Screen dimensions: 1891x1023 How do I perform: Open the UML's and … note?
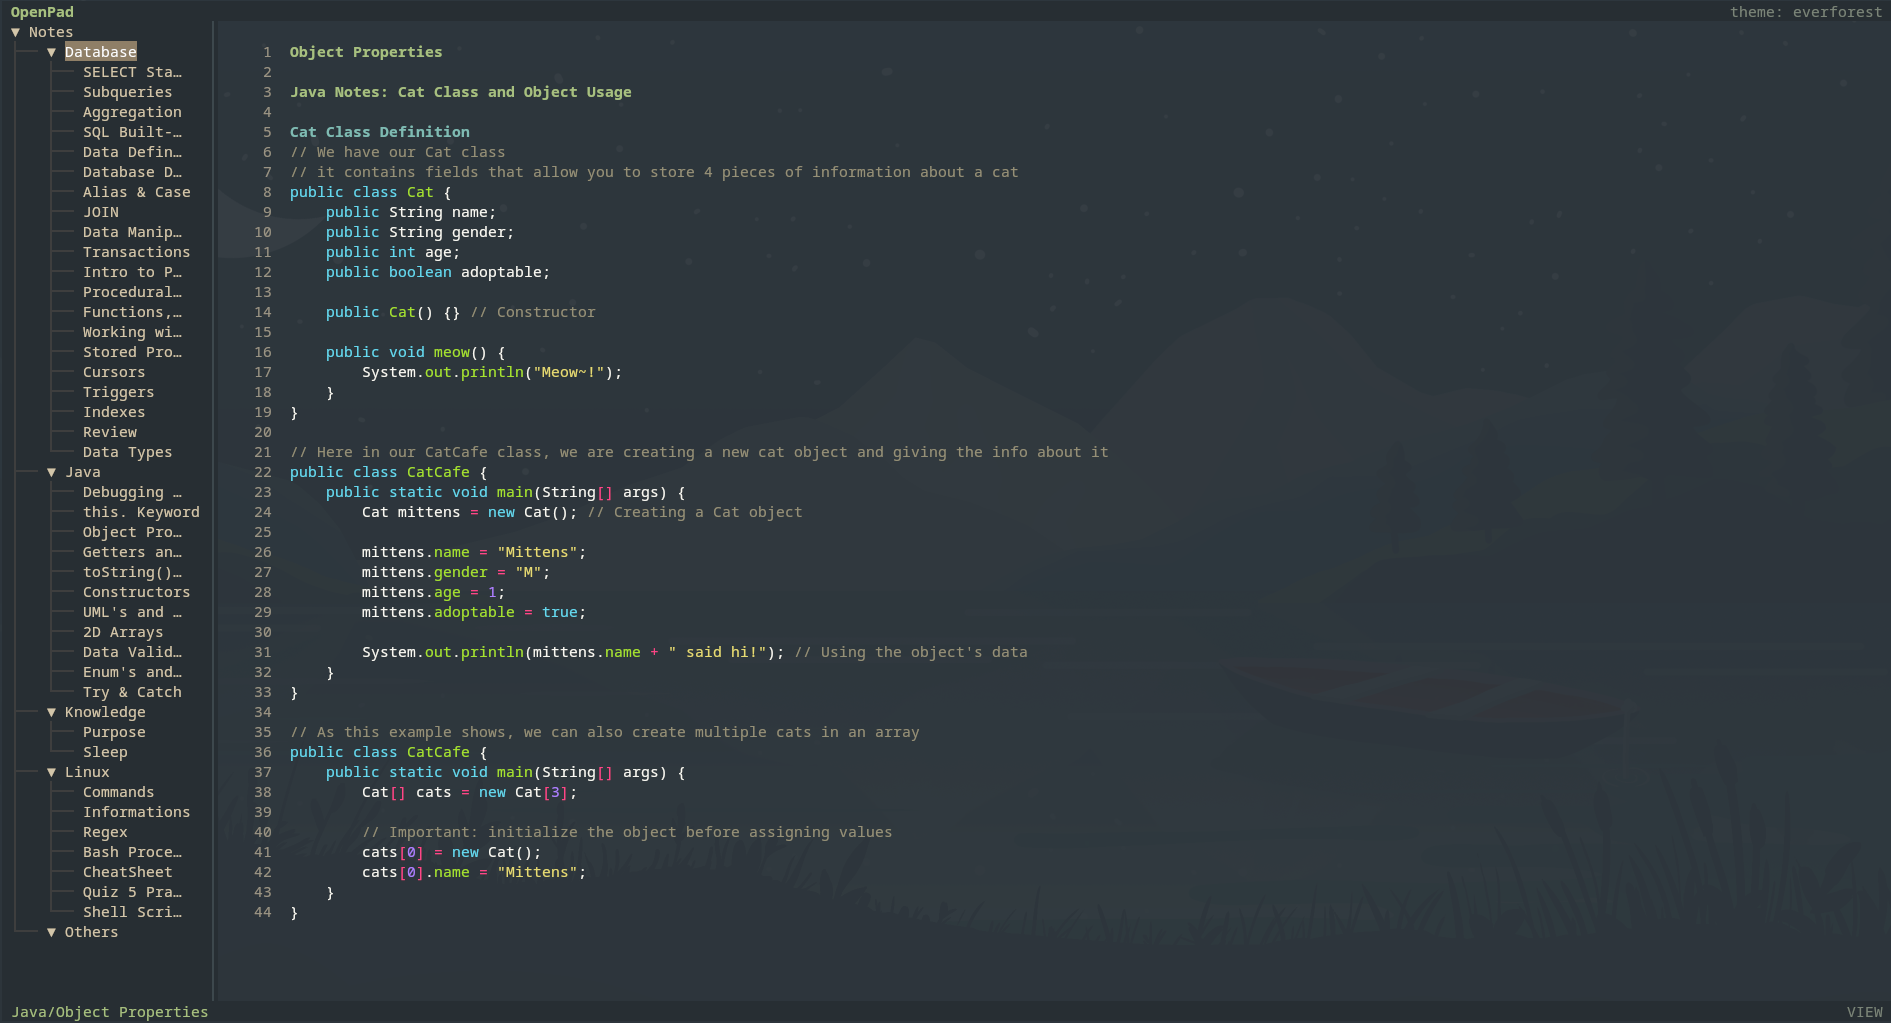pos(132,612)
